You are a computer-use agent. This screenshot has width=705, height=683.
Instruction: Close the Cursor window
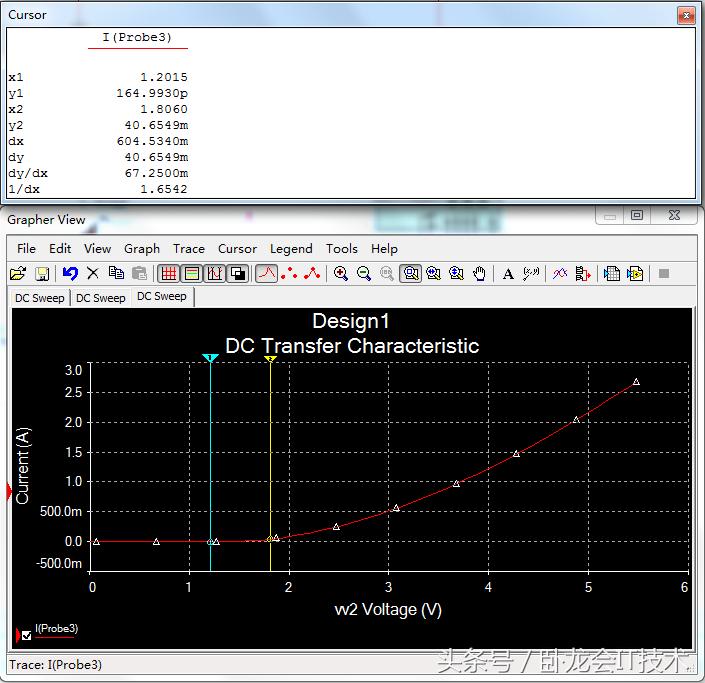[685, 15]
